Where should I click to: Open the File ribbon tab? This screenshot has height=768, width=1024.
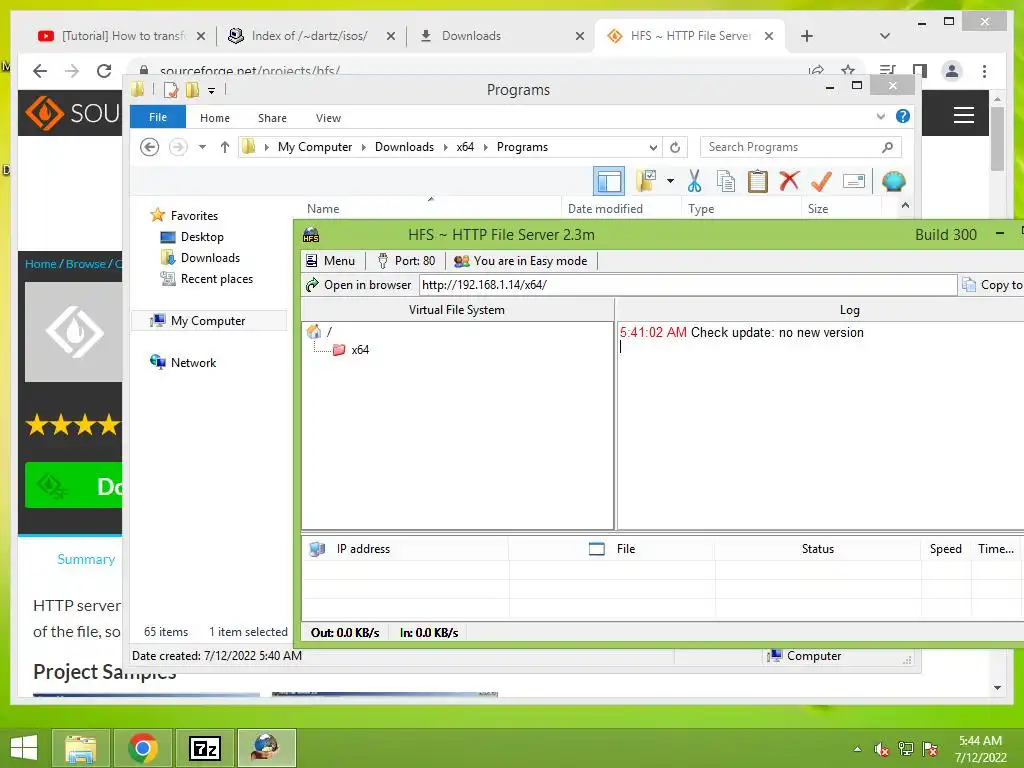click(x=158, y=117)
